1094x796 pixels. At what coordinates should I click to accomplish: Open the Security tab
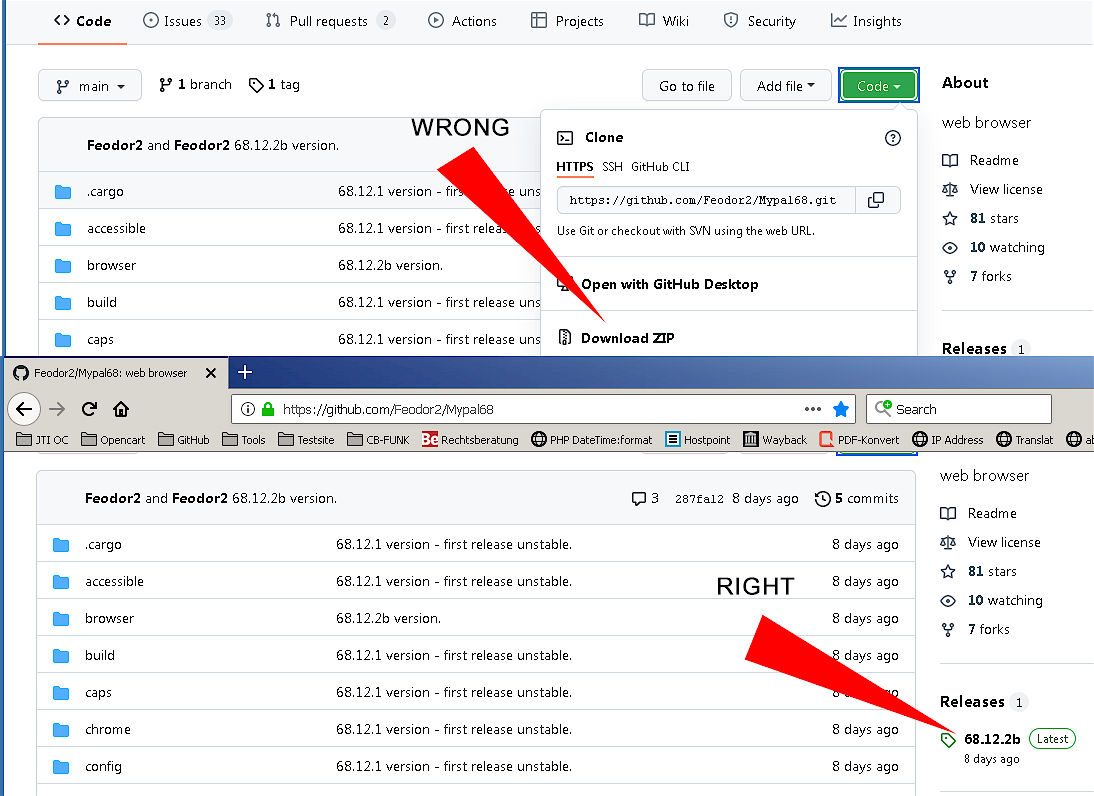pos(760,21)
